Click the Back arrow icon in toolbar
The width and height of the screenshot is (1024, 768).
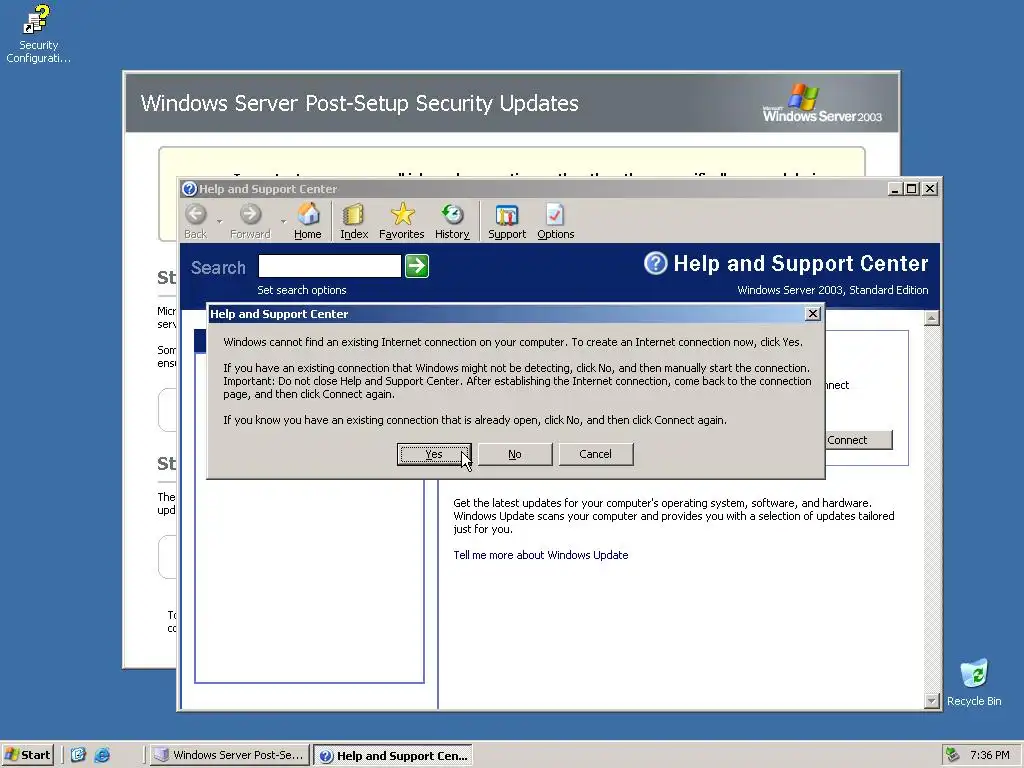pyautogui.click(x=195, y=214)
